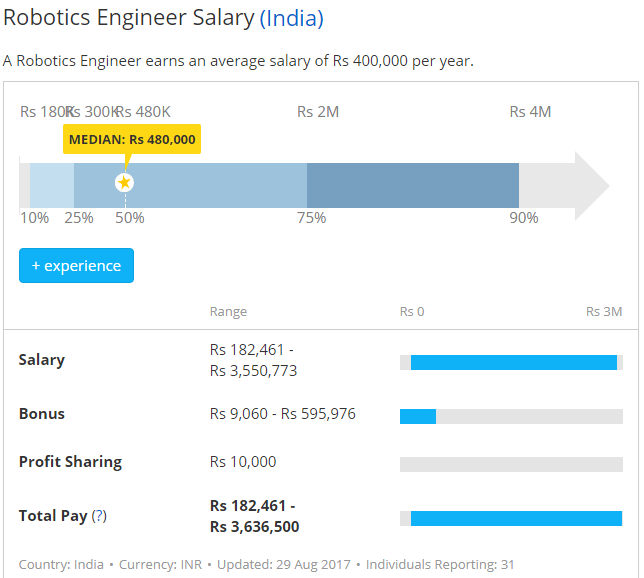
Task: Click the gray arrow tip of percentile chart
Action: 590,185
